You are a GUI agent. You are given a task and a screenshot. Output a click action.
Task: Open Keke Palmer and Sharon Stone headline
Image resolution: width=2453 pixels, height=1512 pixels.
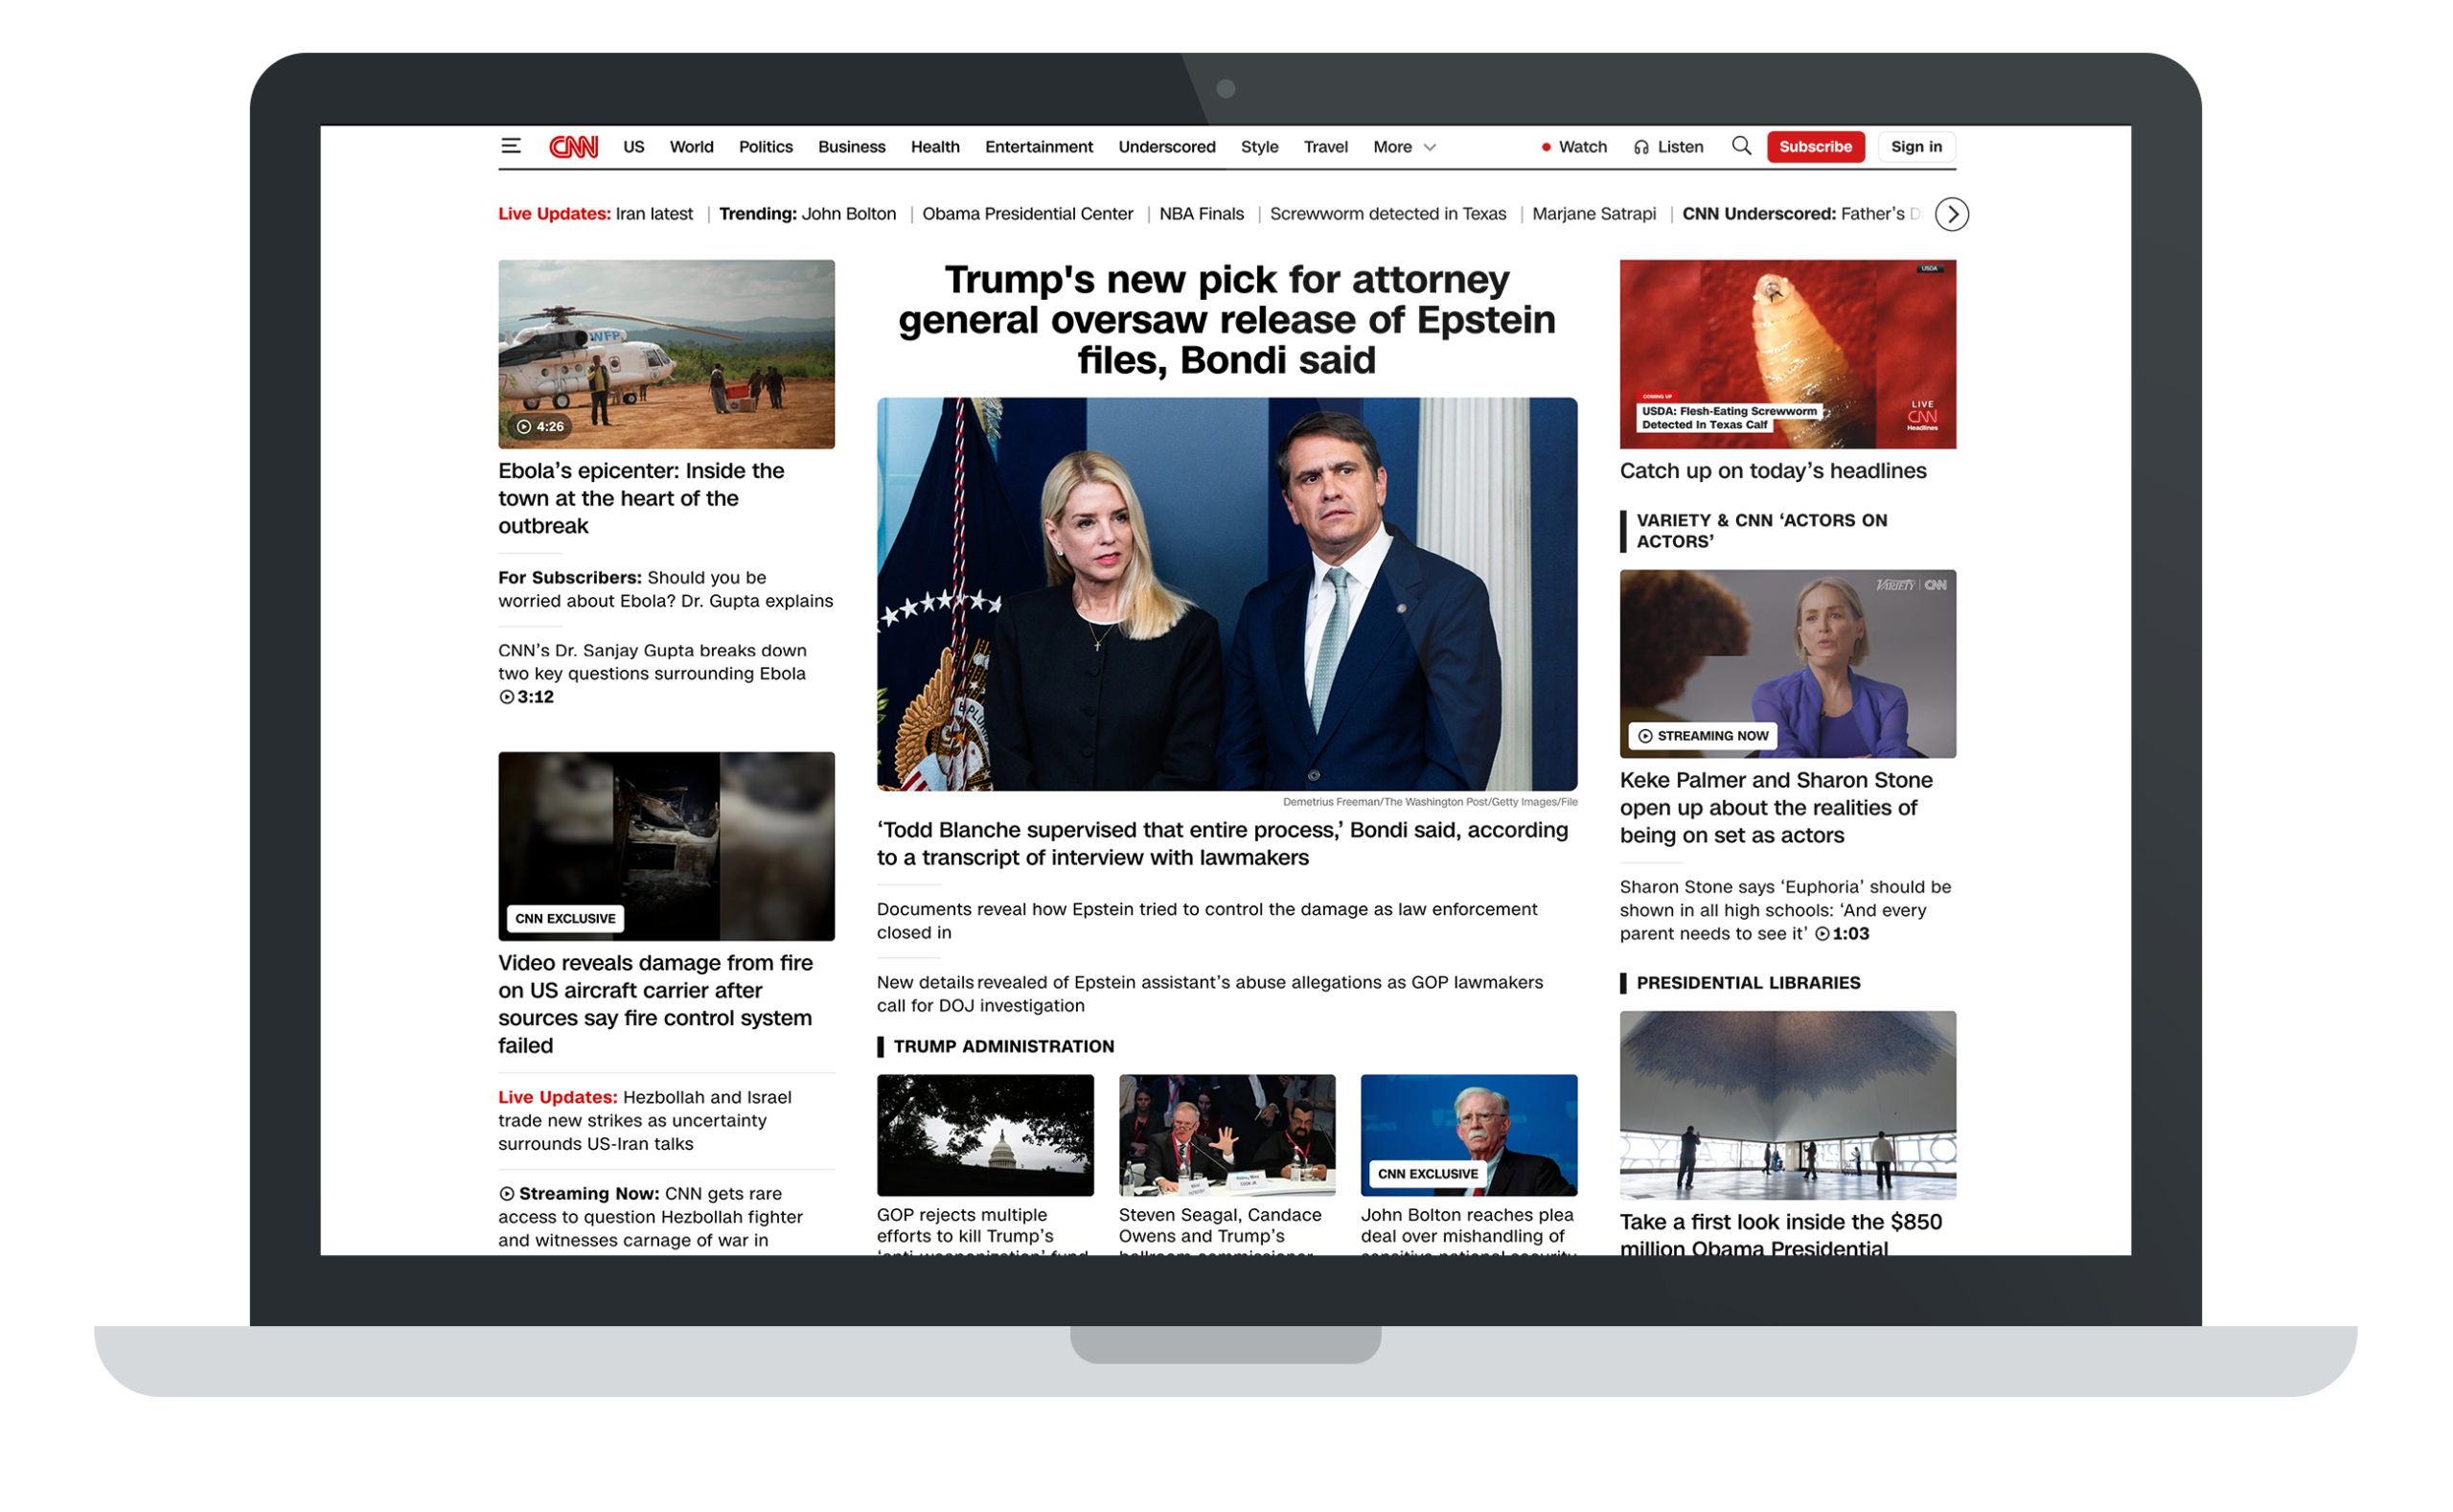click(x=1776, y=808)
